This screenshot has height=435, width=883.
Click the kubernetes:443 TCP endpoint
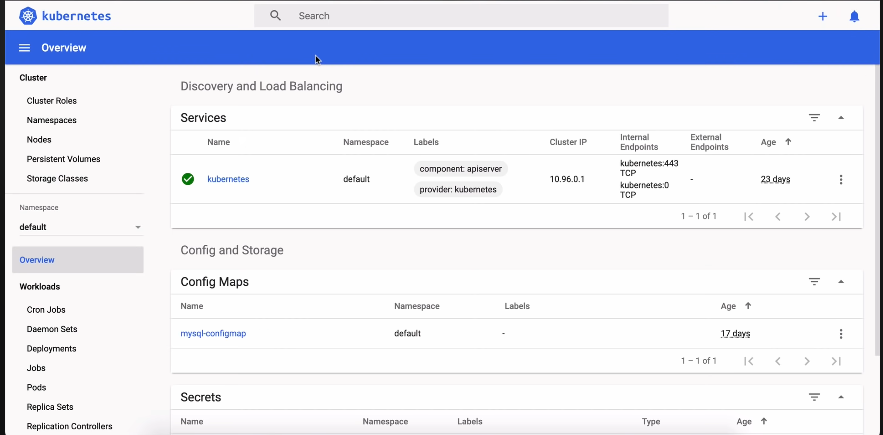point(649,168)
